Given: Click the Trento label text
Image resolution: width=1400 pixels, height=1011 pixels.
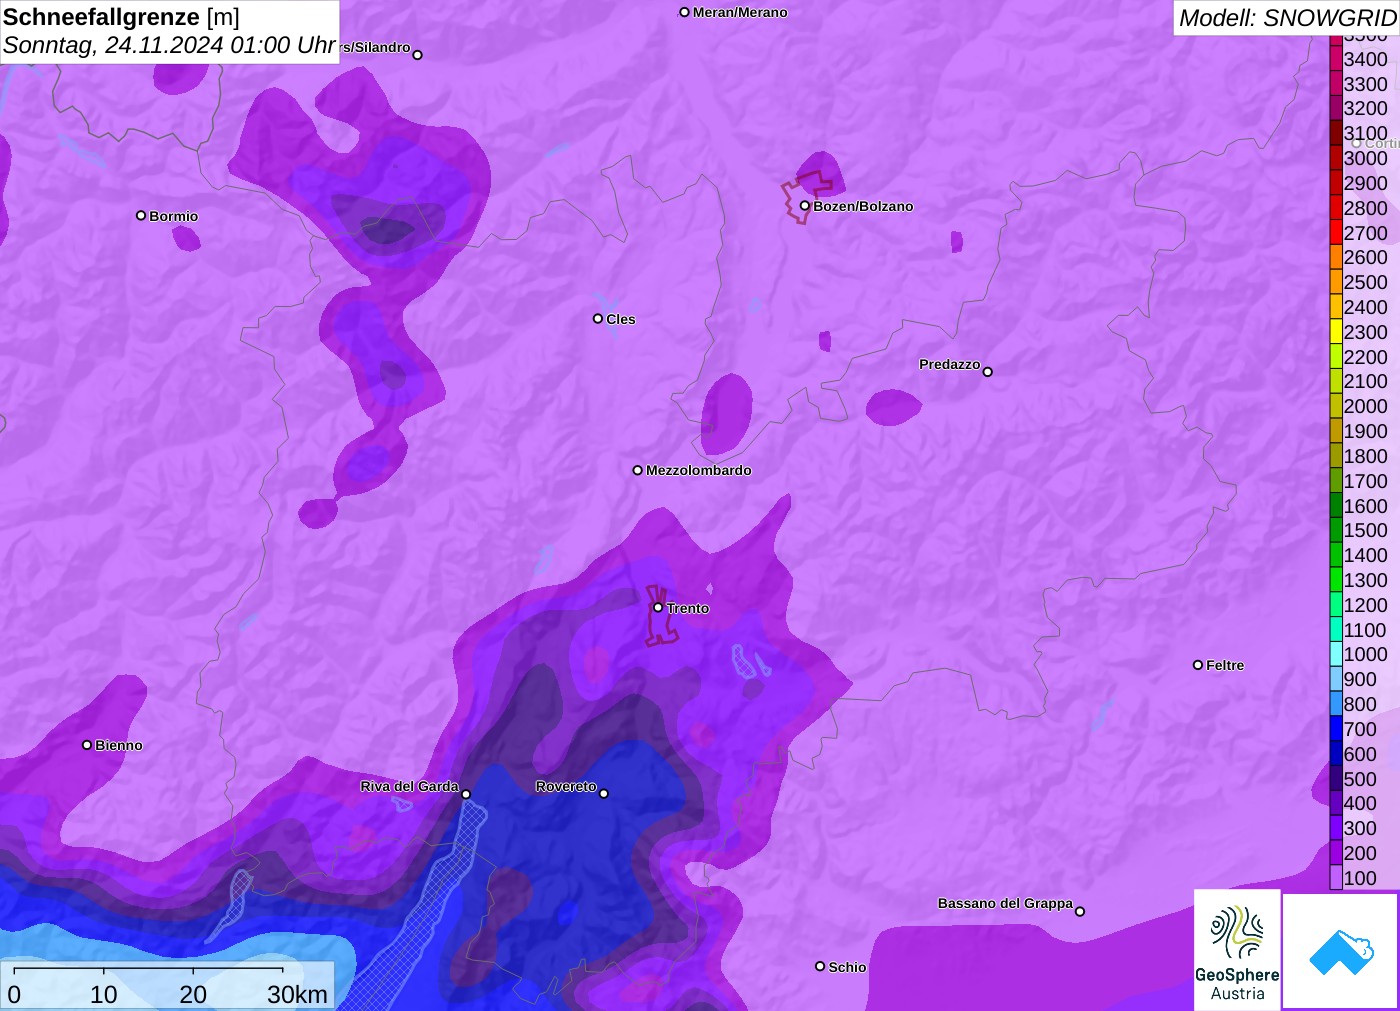Looking at the screenshot, I should point(688,608).
